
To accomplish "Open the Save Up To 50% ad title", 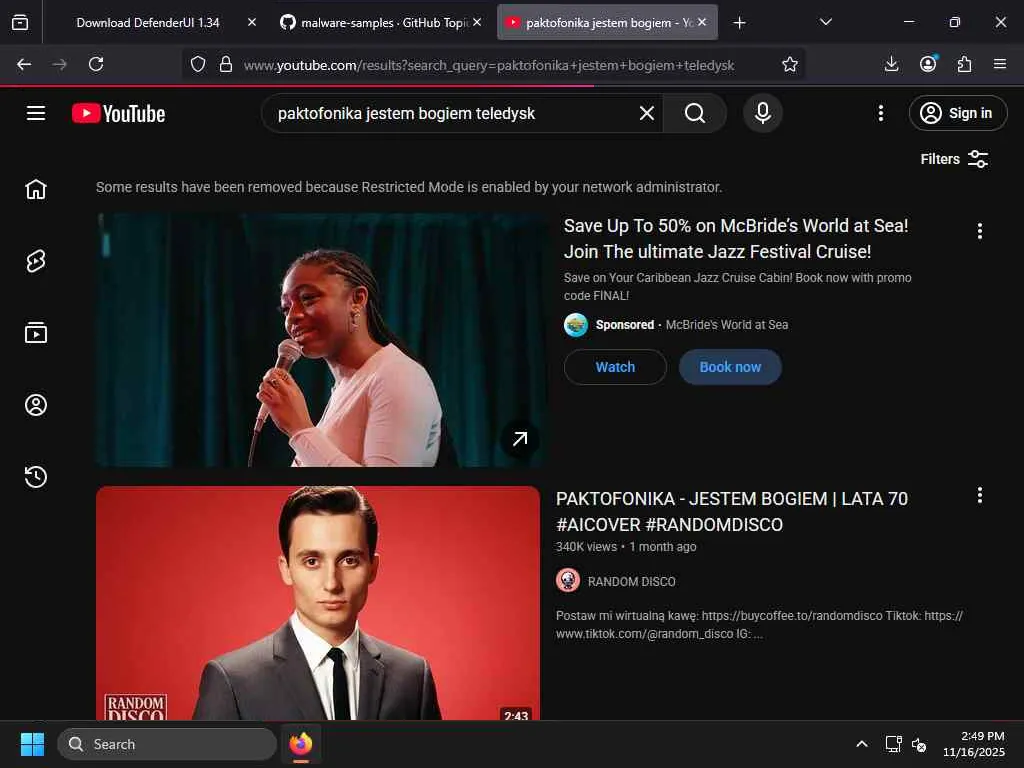I will [x=736, y=238].
